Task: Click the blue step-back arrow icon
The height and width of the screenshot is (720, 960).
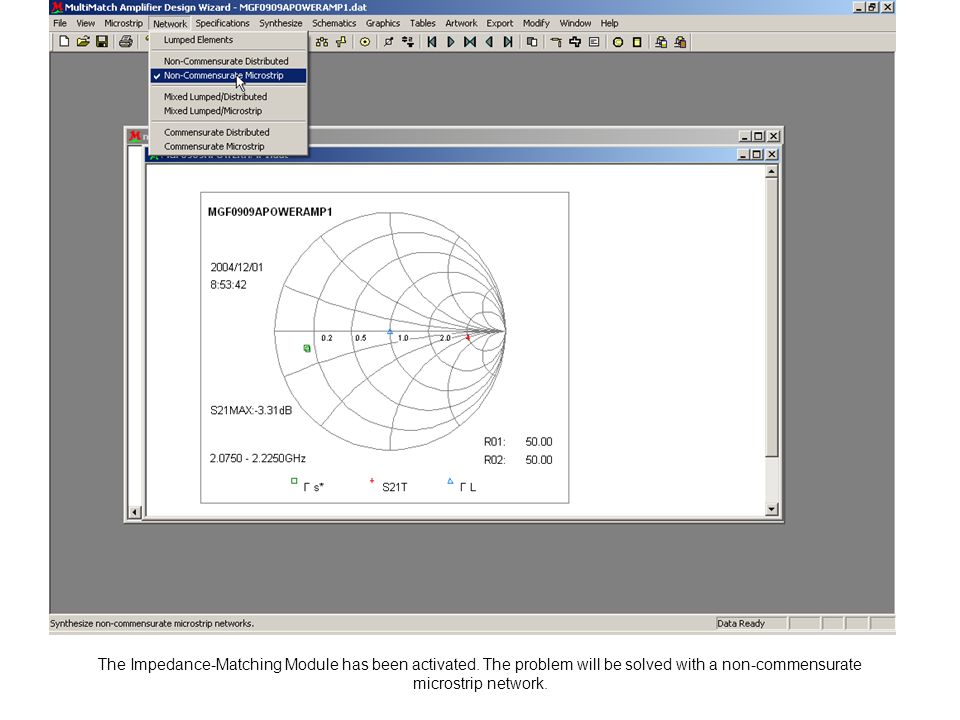Action: coord(489,42)
